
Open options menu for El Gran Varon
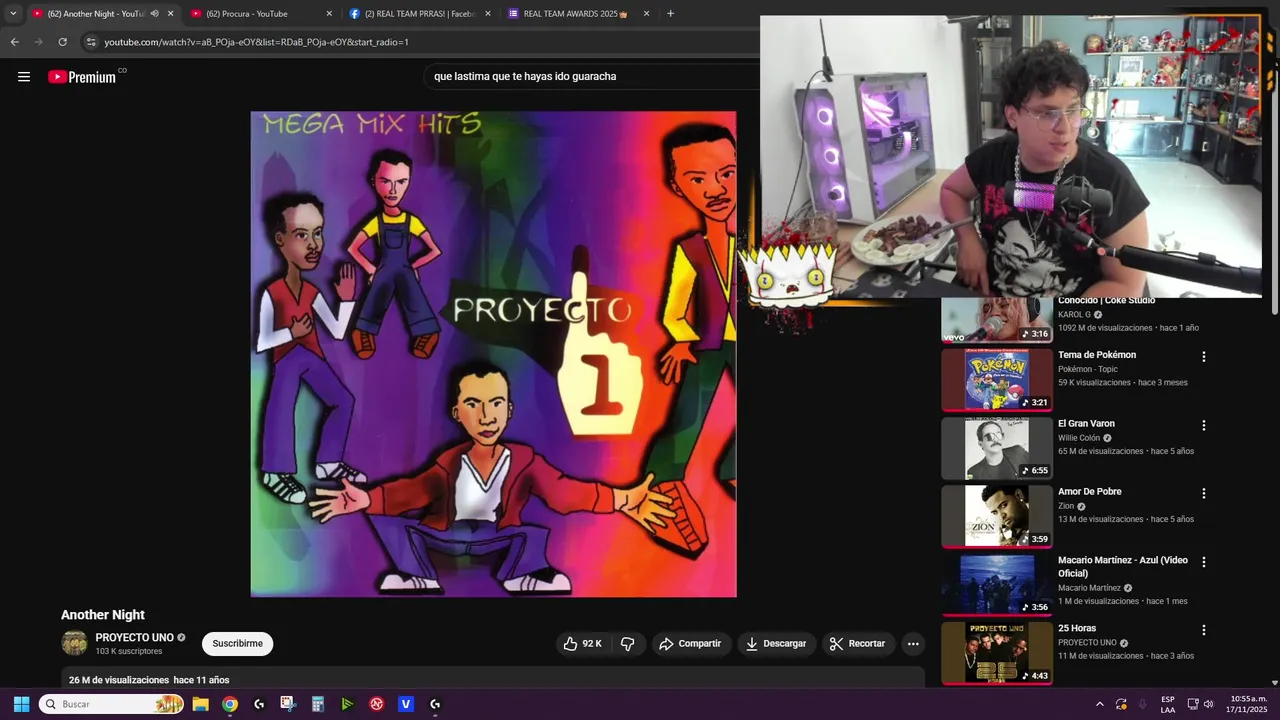click(x=1204, y=425)
